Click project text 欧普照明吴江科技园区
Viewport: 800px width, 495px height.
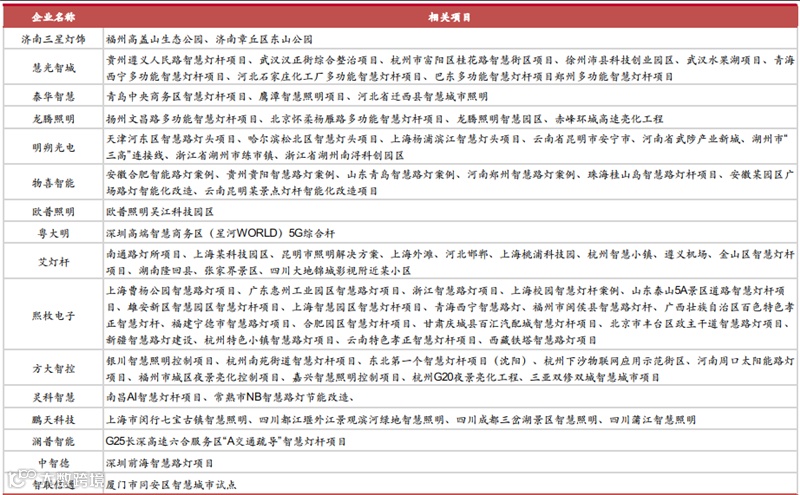(x=160, y=211)
